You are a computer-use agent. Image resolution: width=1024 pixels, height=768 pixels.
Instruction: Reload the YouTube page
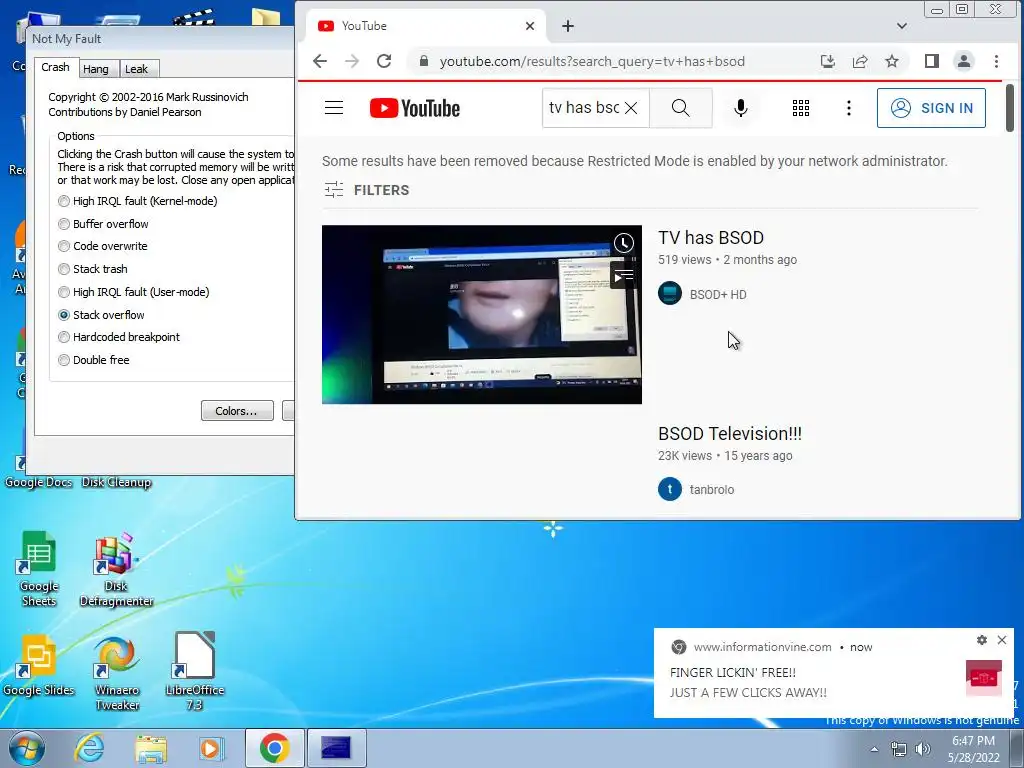point(384,61)
